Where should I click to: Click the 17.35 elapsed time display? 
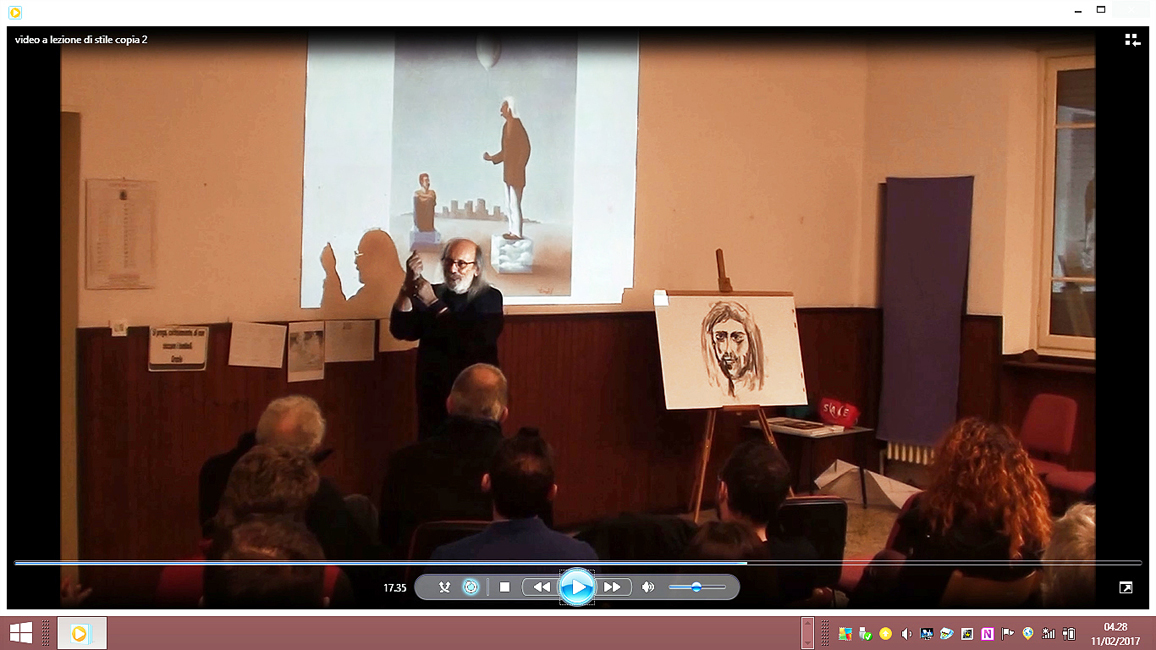394,588
